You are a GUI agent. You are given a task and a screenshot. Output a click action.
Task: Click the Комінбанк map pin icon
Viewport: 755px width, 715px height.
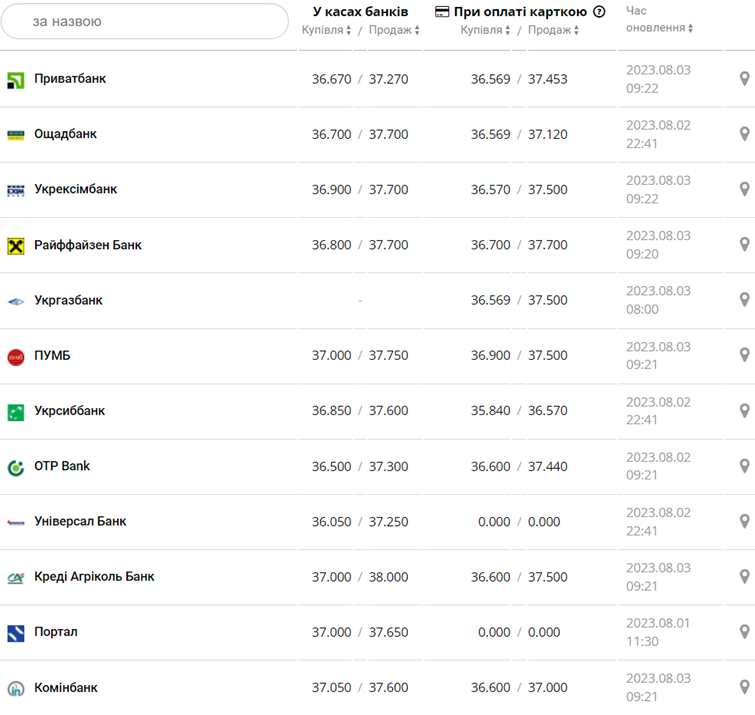click(x=744, y=687)
